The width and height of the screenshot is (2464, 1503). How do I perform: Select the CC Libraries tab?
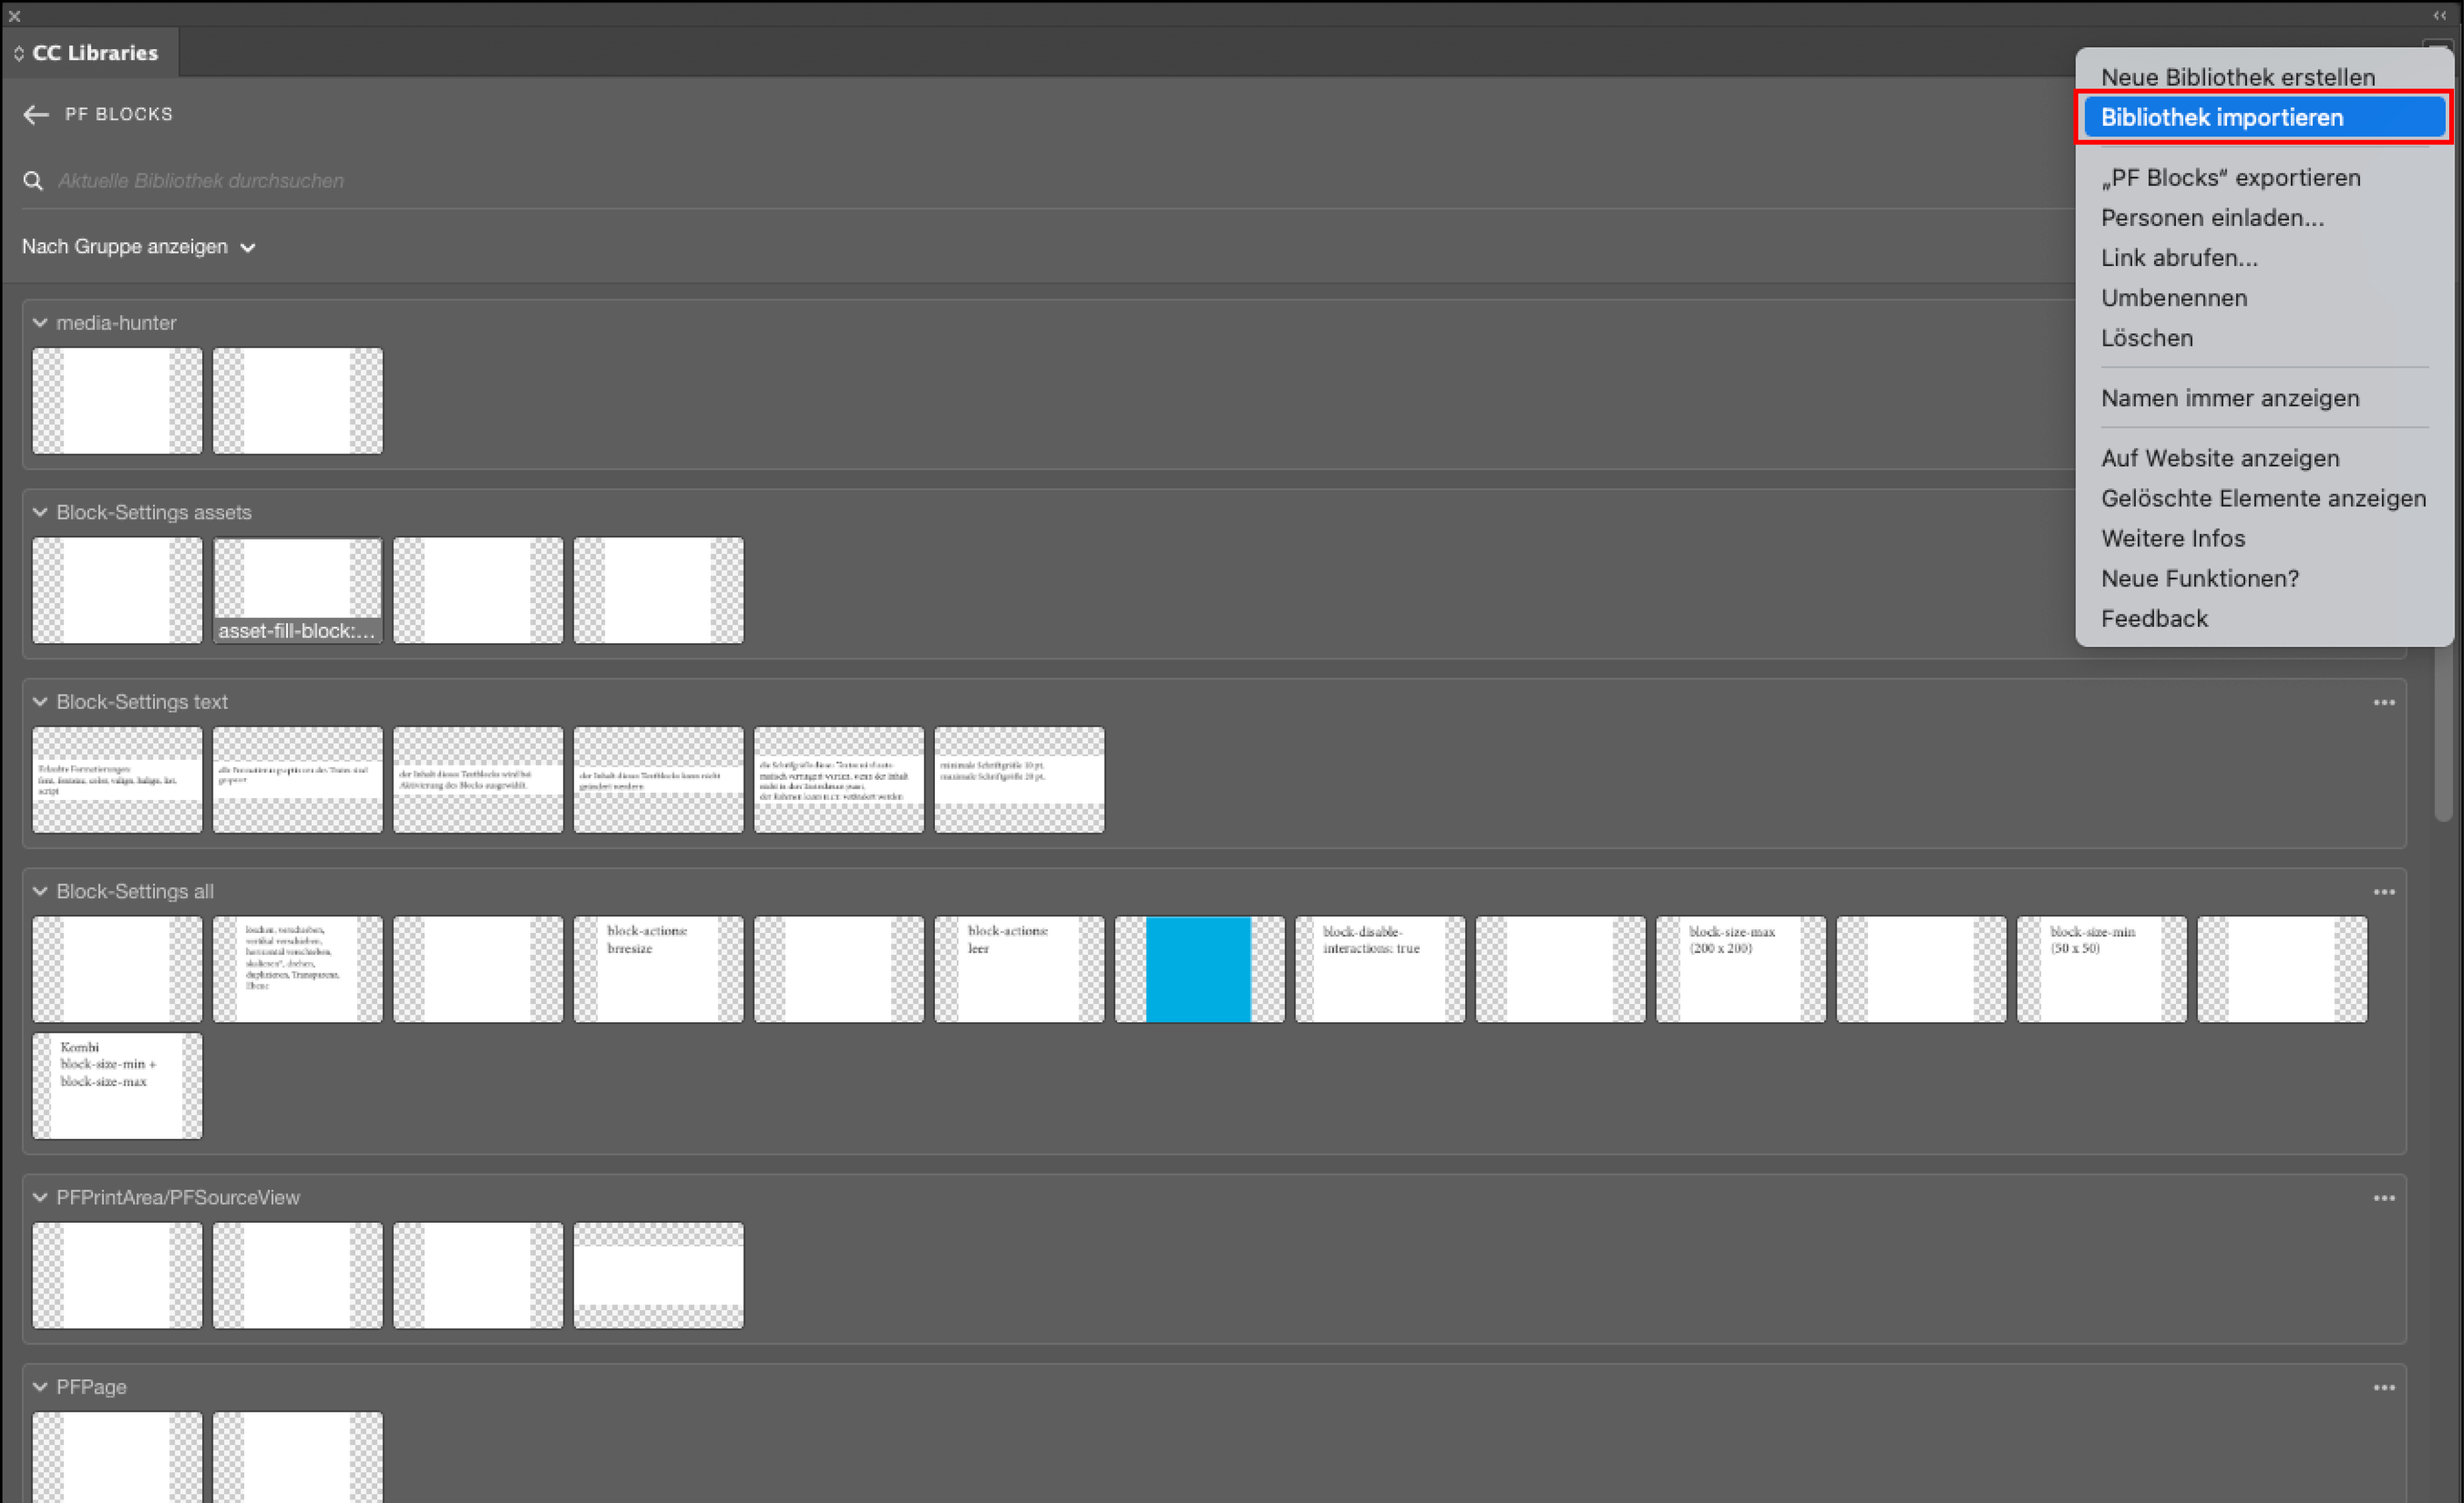[94, 53]
